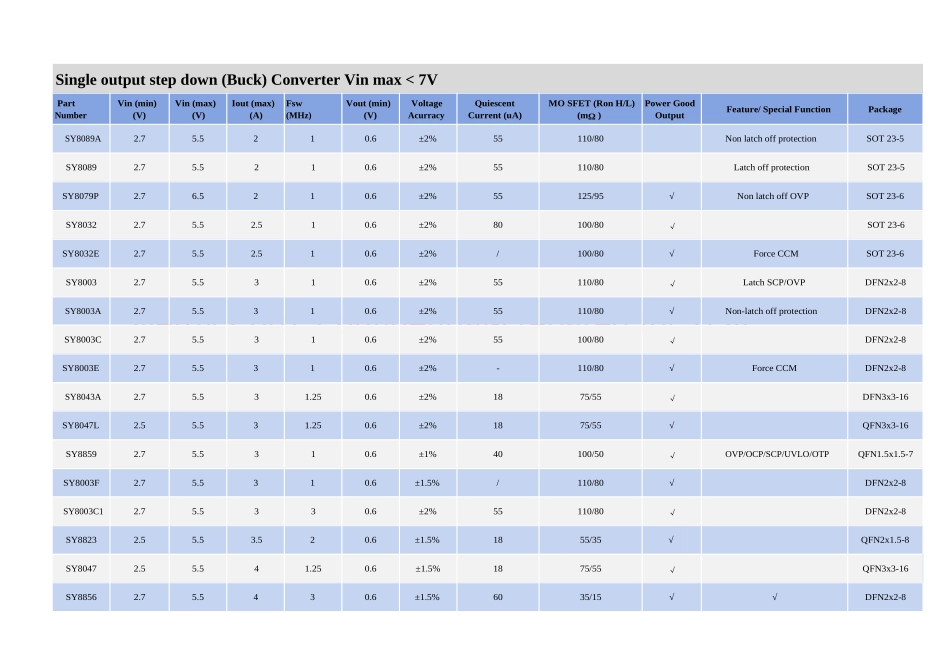The height and width of the screenshot is (672, 950).
Task: Click the "Vin (min) (V)" column header
Action: pos(139,109)
